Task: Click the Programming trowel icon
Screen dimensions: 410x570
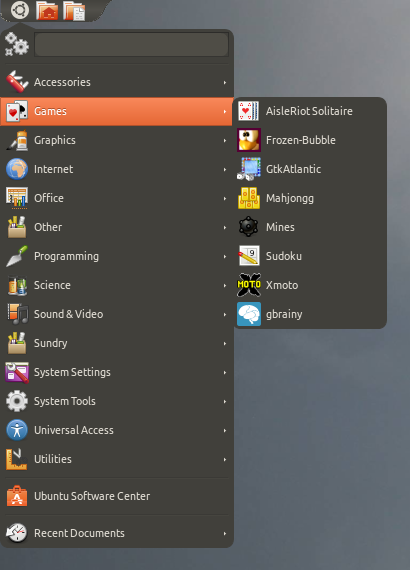Action: (17, 256)
